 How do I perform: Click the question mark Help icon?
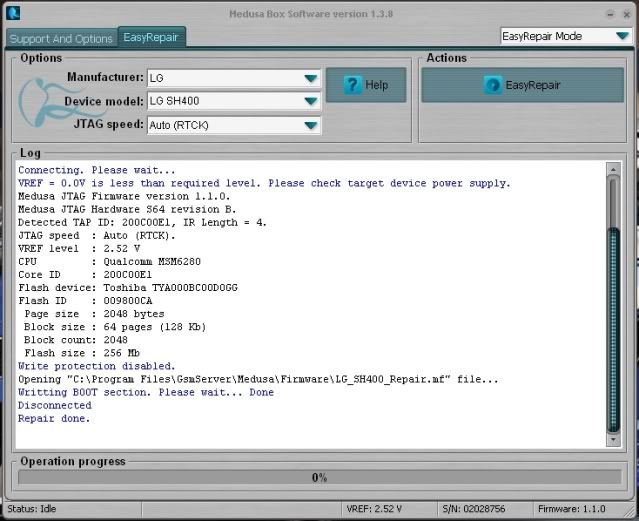click(x=353, y=85)
